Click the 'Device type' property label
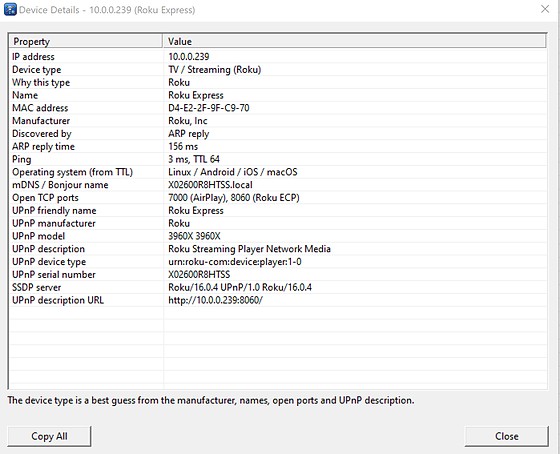The width and height of the screenshot is (560, 454). click(x=36, y=70)
